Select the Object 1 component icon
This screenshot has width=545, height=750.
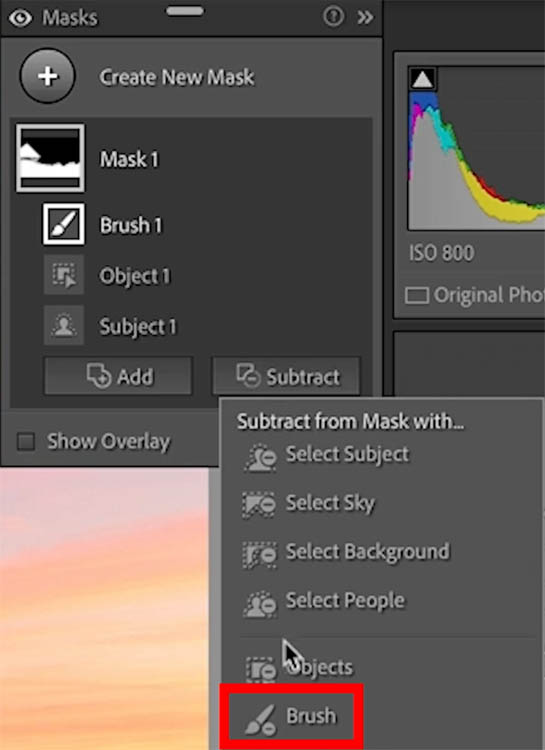(x=64, y=275)
